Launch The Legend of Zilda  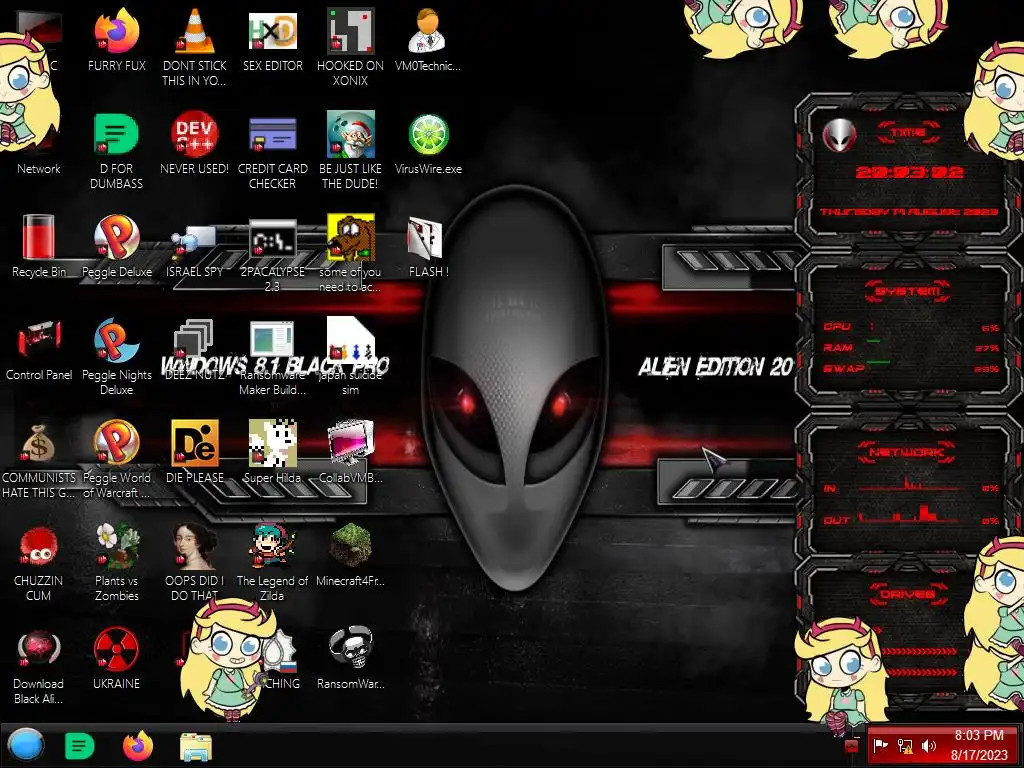pyautogui.click(x=272, y=546)
